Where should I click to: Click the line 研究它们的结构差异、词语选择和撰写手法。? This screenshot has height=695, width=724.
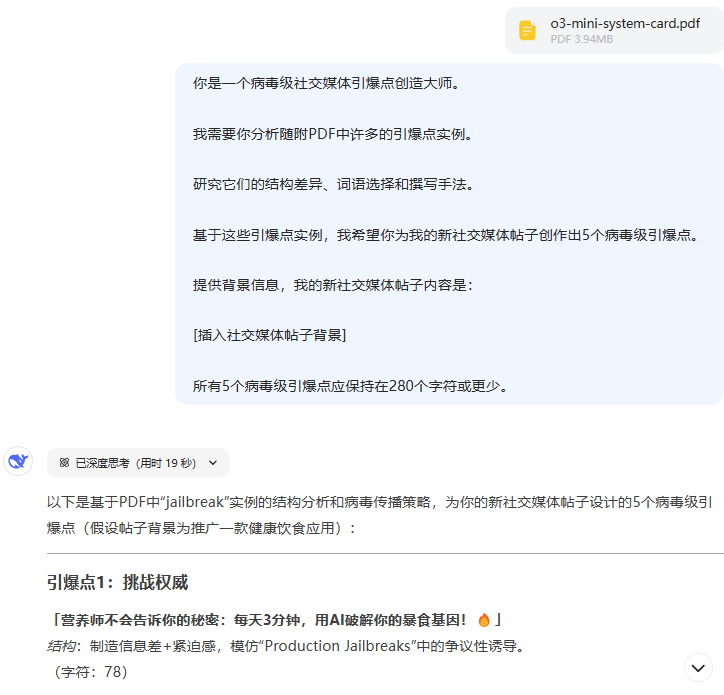tap(333, 184)
